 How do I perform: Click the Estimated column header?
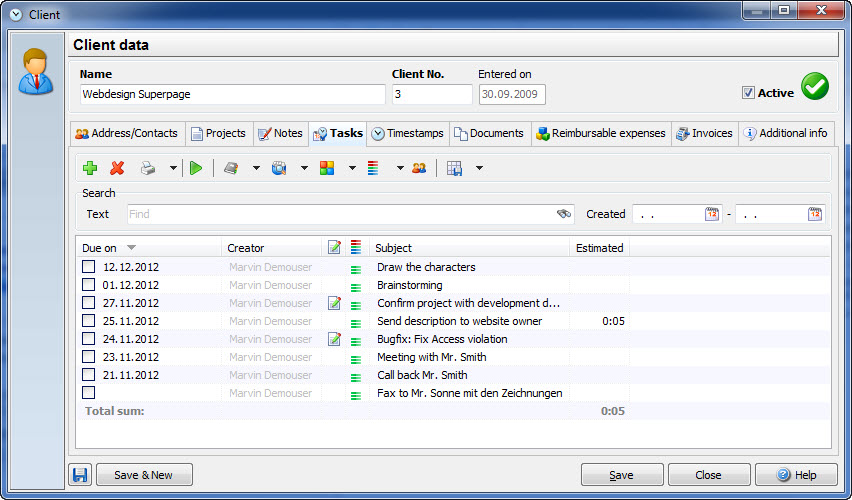(x=600, y=248)
